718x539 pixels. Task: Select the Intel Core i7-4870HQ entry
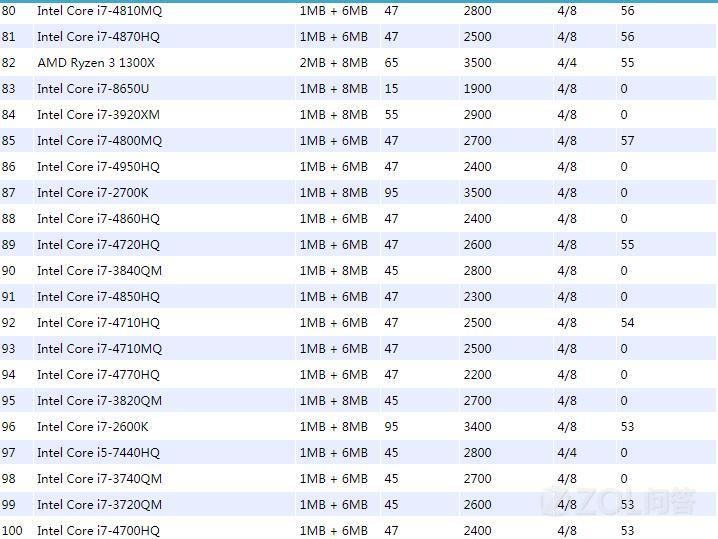coord(98,37)
